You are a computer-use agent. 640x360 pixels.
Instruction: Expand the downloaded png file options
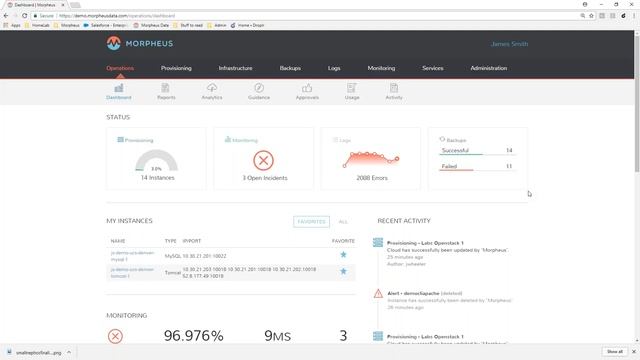click(x=69, y=352)
